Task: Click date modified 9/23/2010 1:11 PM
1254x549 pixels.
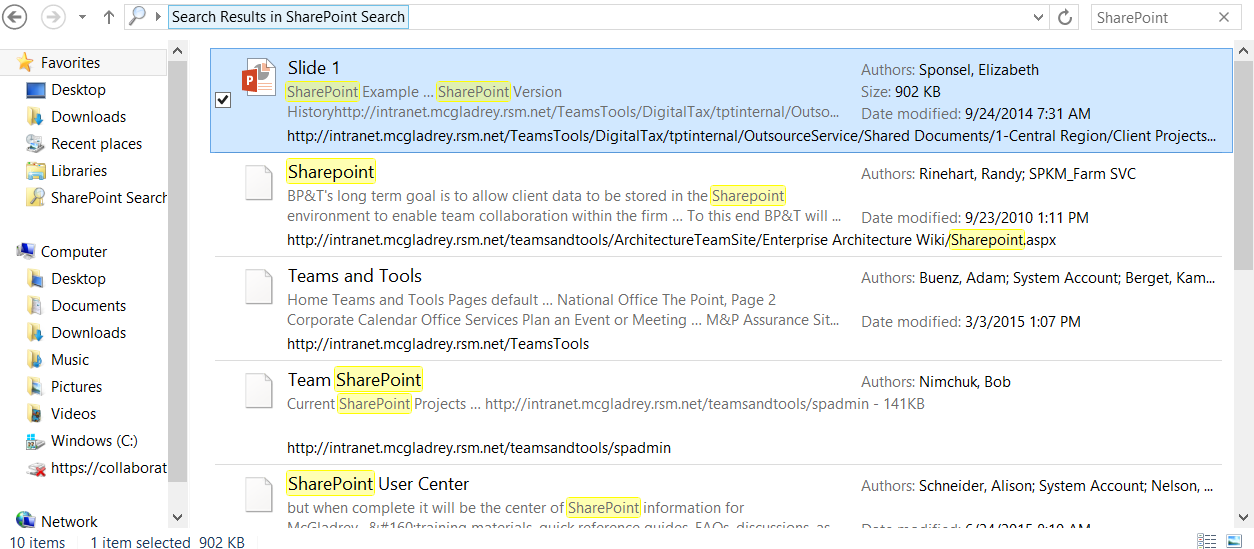Action: 975,218
